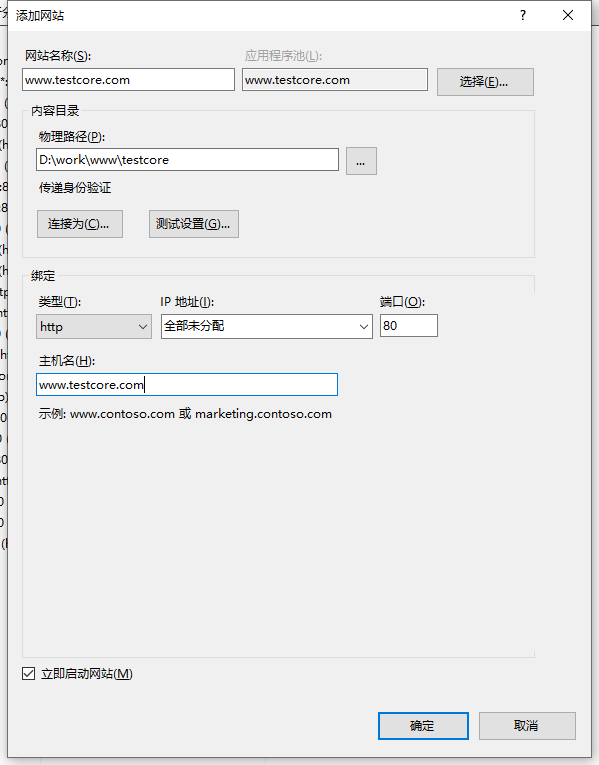The width and height of the screenshot is (599, 765).
Task: Click the 物理路径(P) label
Action: [x=72, y=137]
